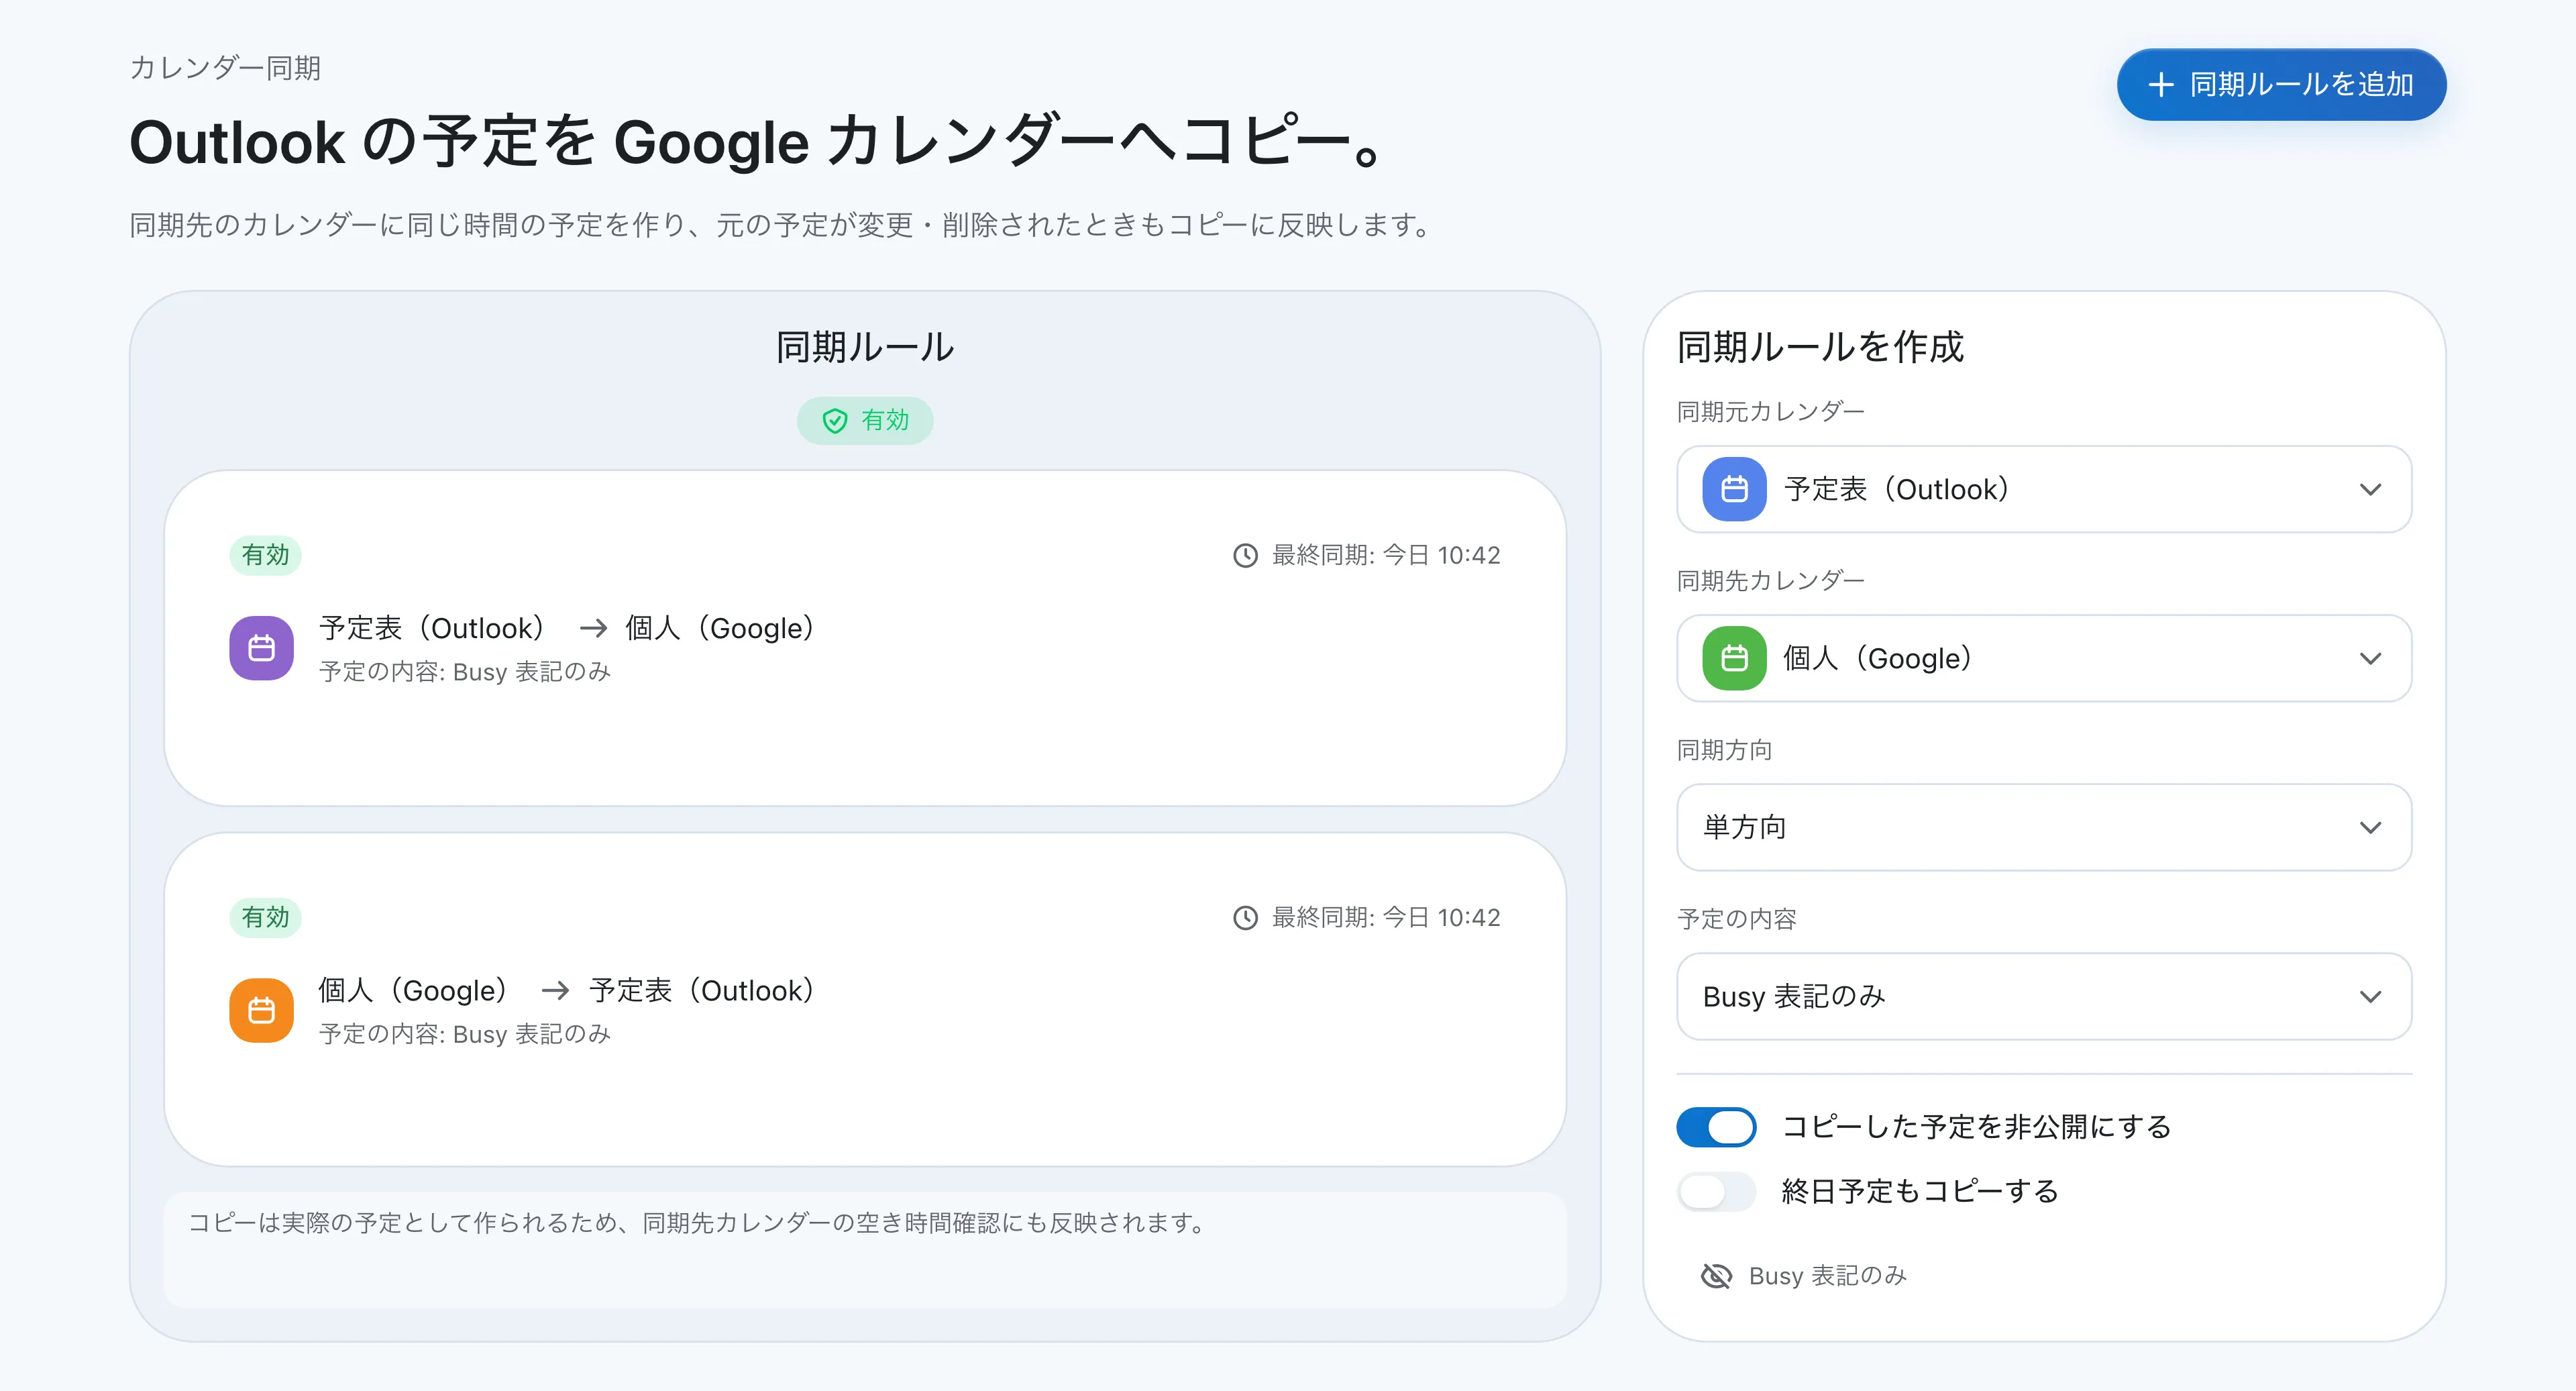This screenshot has height=1391, width=2576.
Task: Enable 終日予定もコピーする toggle
Action: pyautogui.click(x=1716, y=1191)
